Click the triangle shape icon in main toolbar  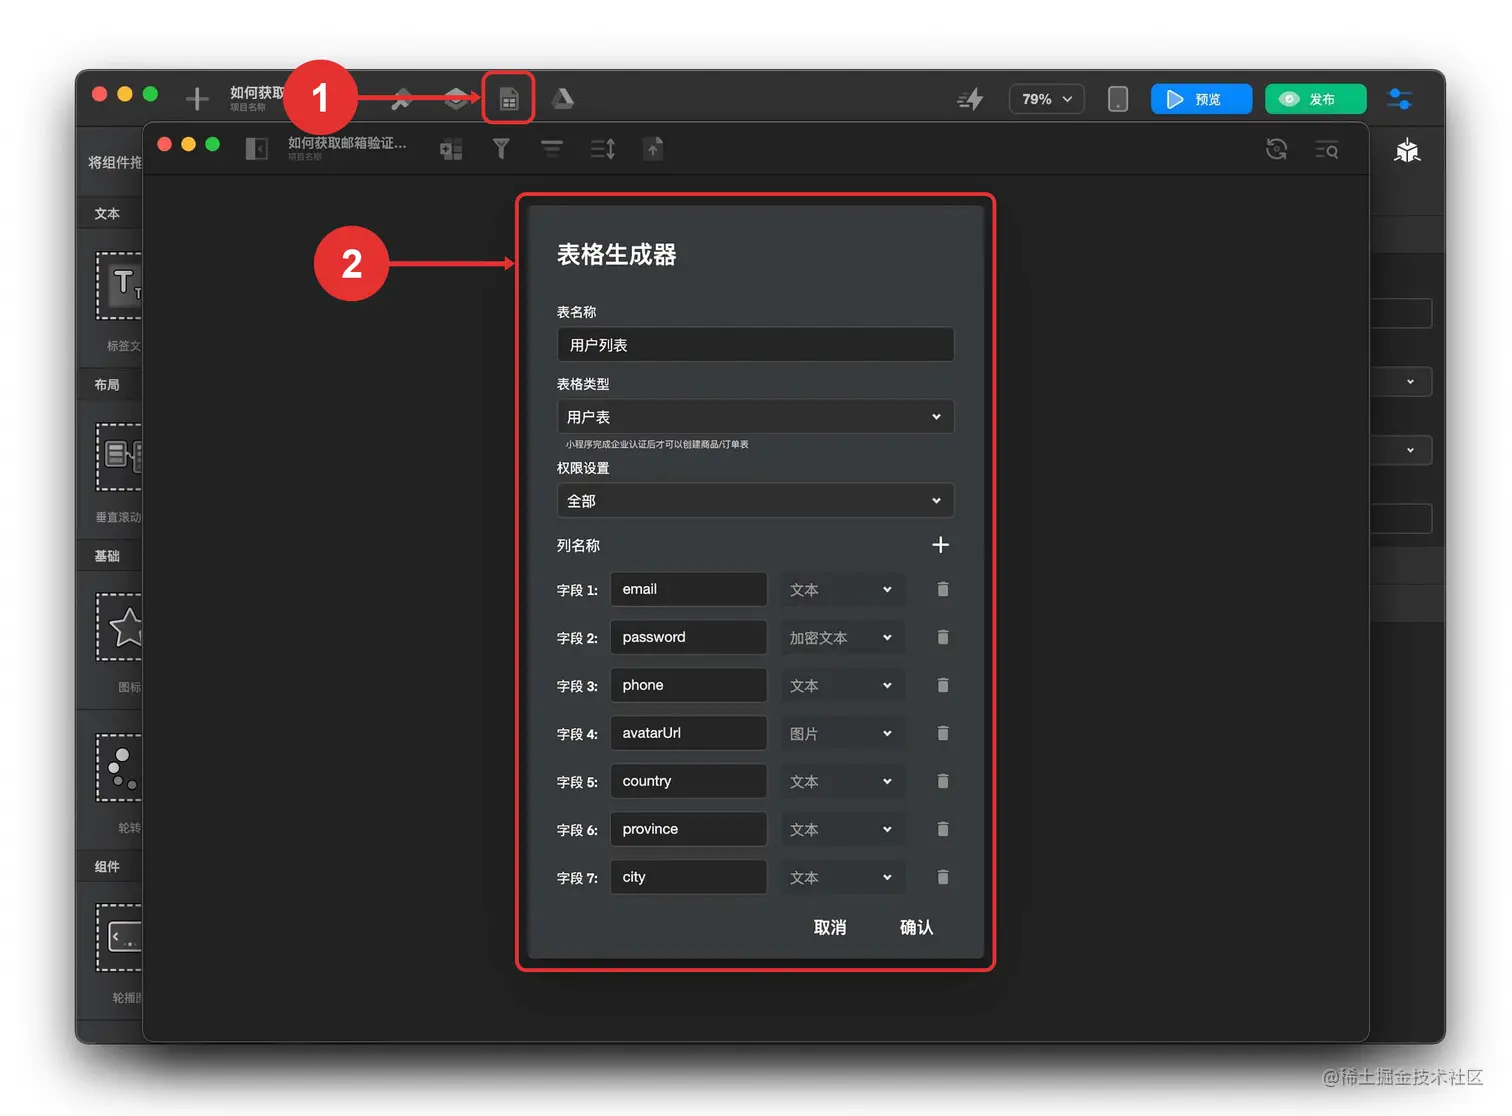(x=563, y=98)
